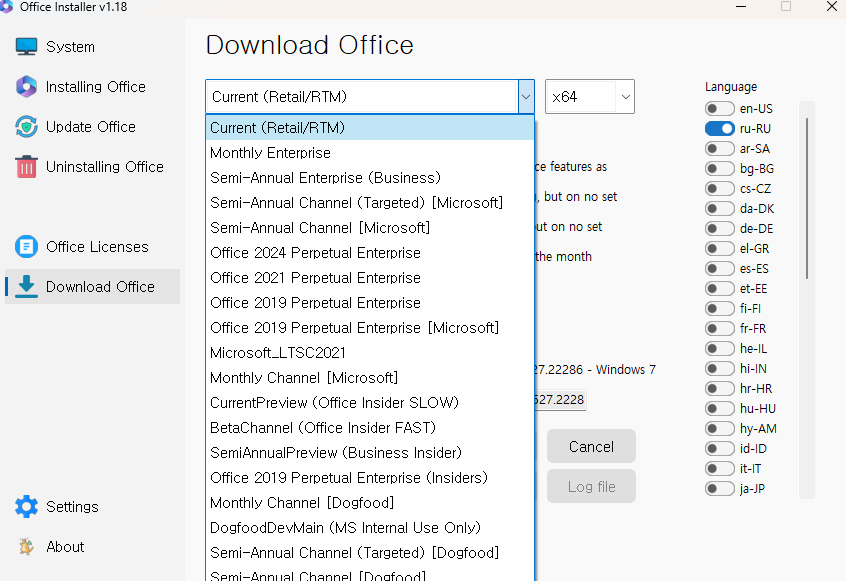This screenshot has height=581, width=846.
Task: Minimize the Office Installer window
Action: click(741, 6)
